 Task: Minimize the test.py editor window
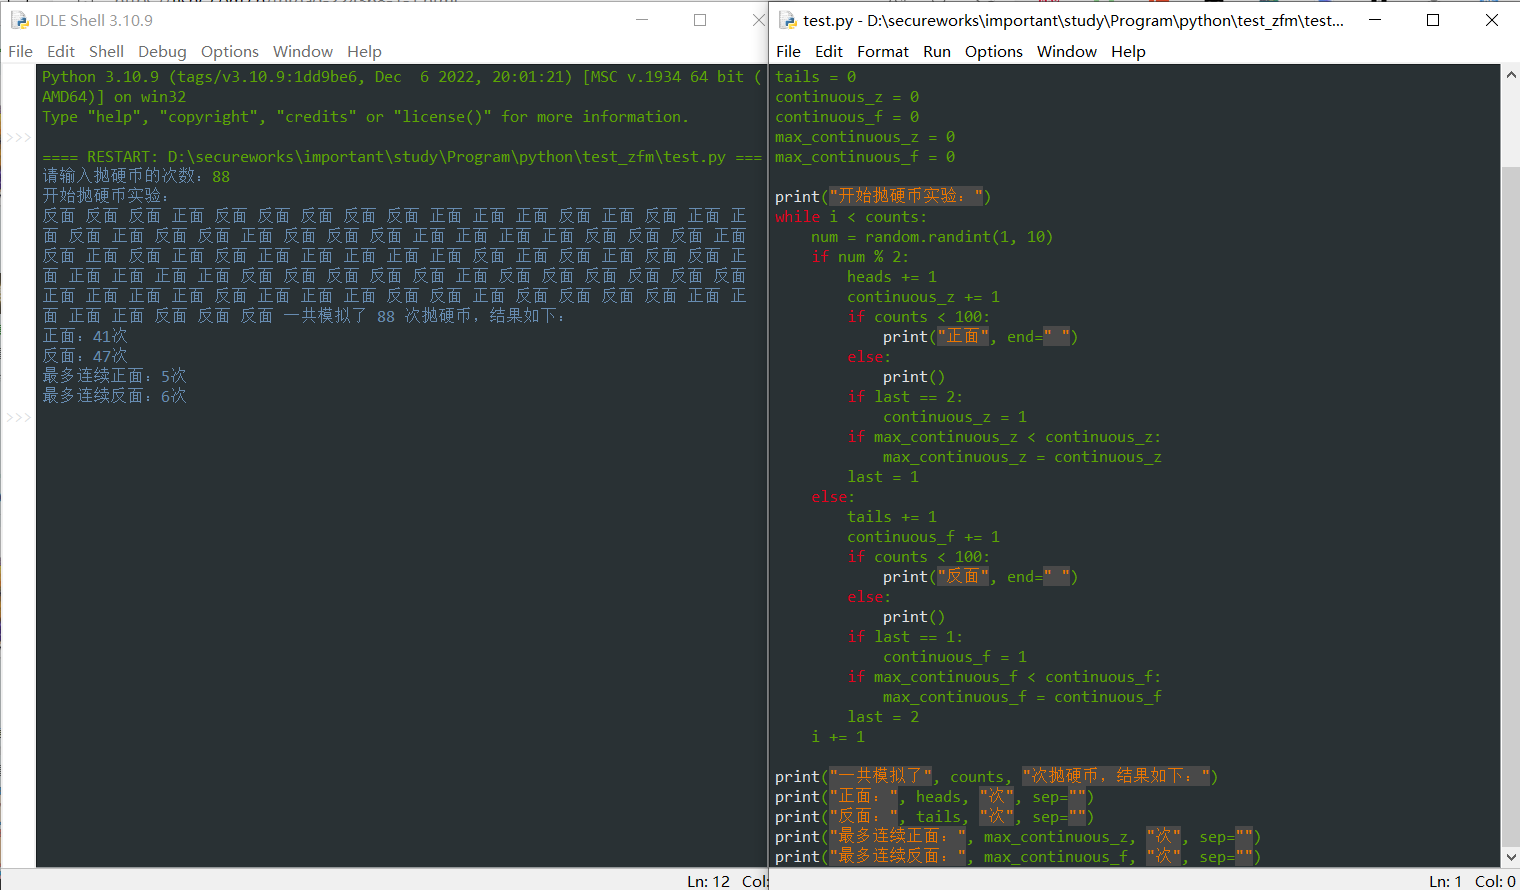[1375, 20]
